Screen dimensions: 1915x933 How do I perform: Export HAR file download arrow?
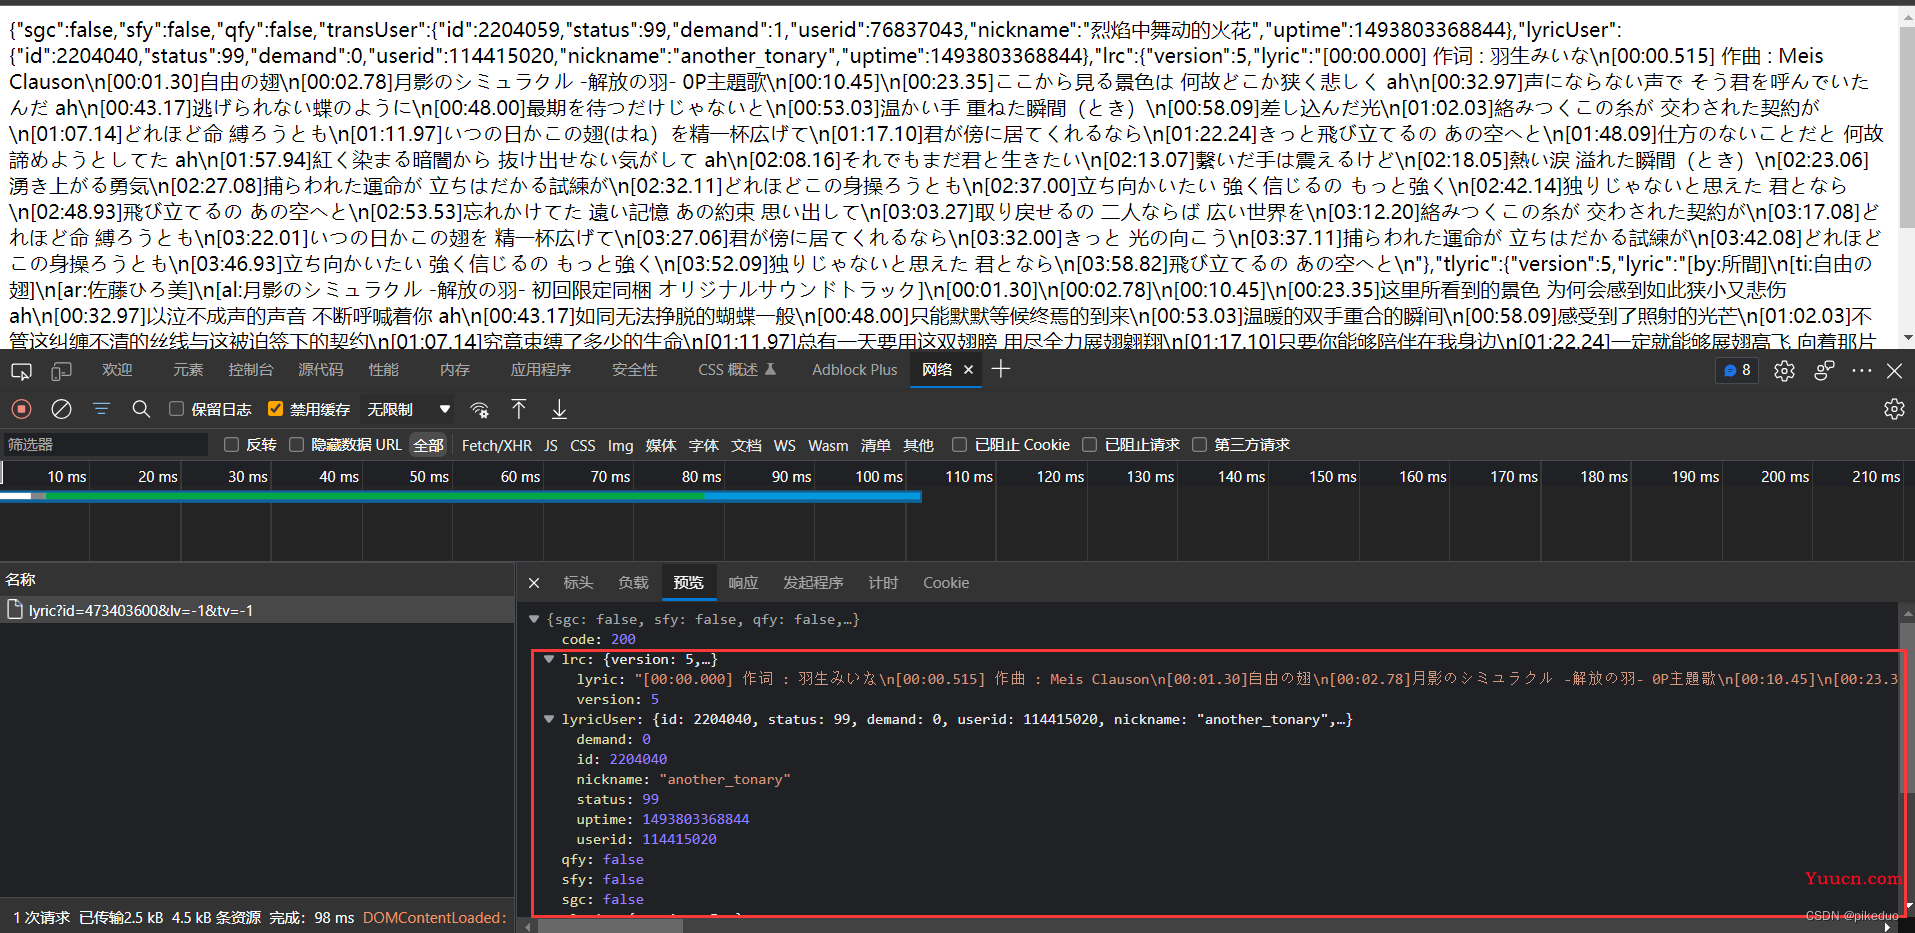pyautogui.click(x=559, y=409)
